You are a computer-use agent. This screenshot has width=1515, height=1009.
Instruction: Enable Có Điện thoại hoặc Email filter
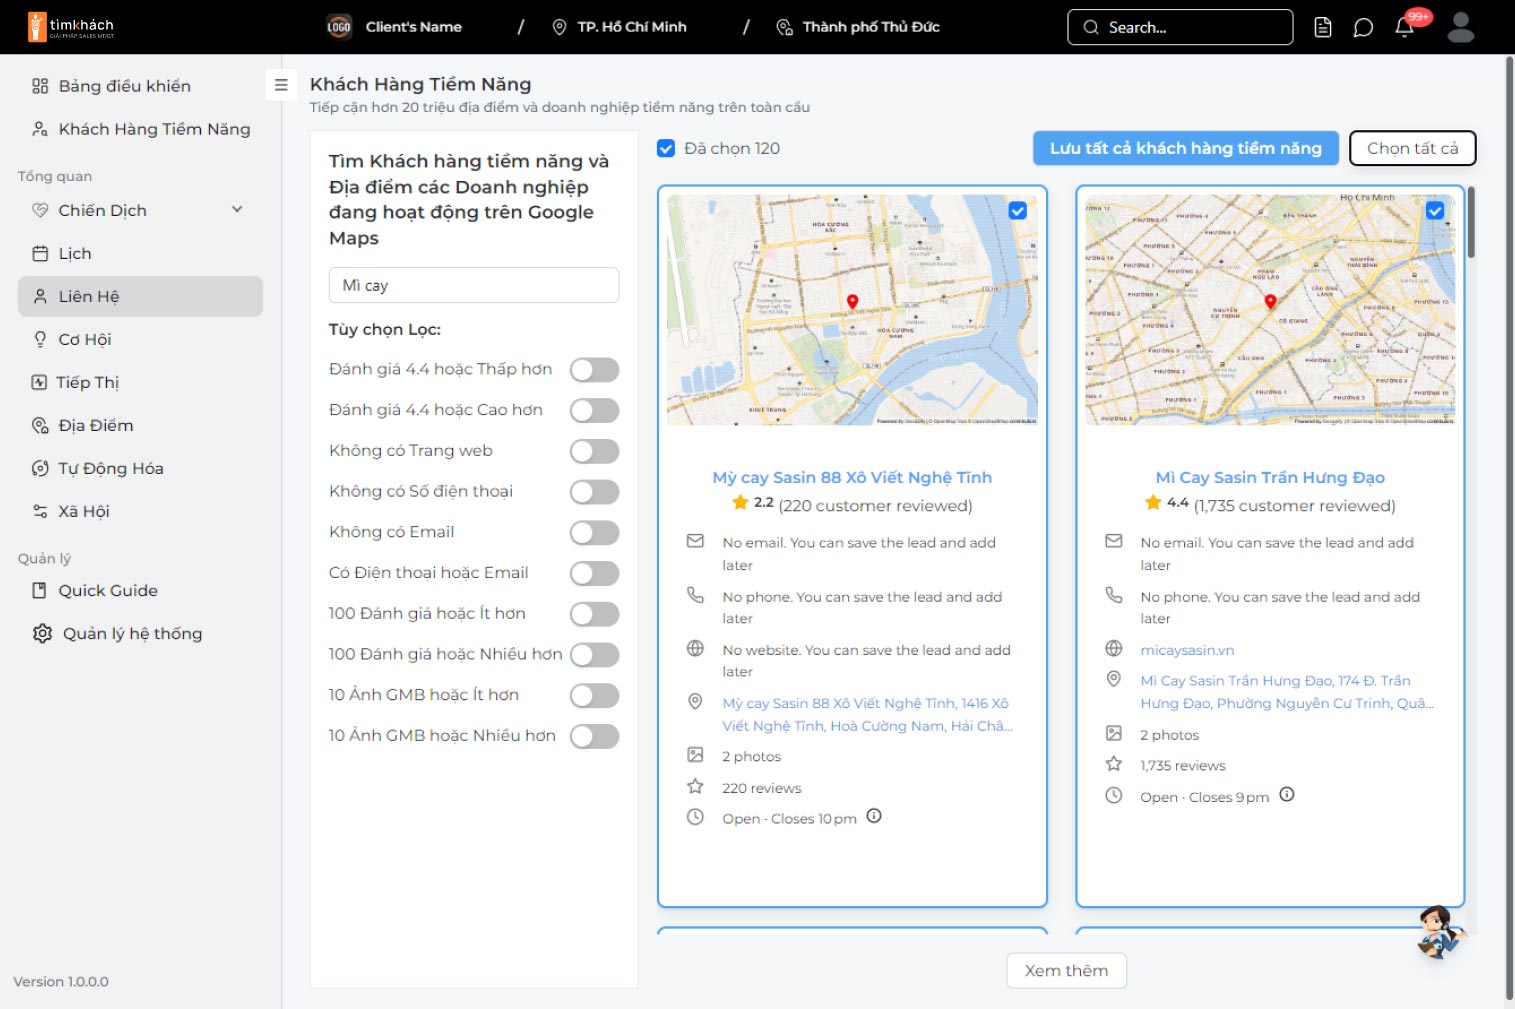point(595,573)
